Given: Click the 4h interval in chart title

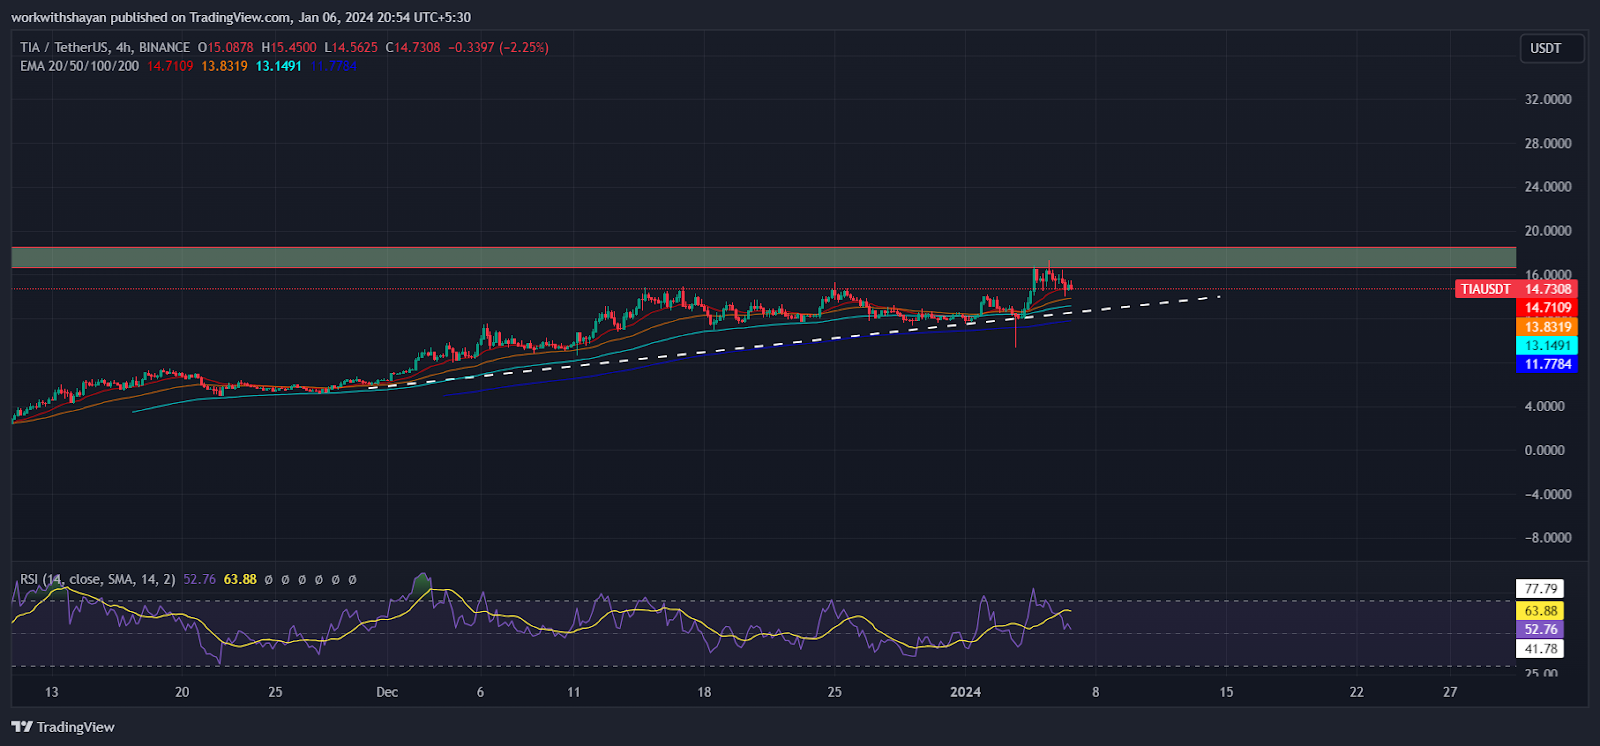Looking at the screenshot, I should click(123, 47).
